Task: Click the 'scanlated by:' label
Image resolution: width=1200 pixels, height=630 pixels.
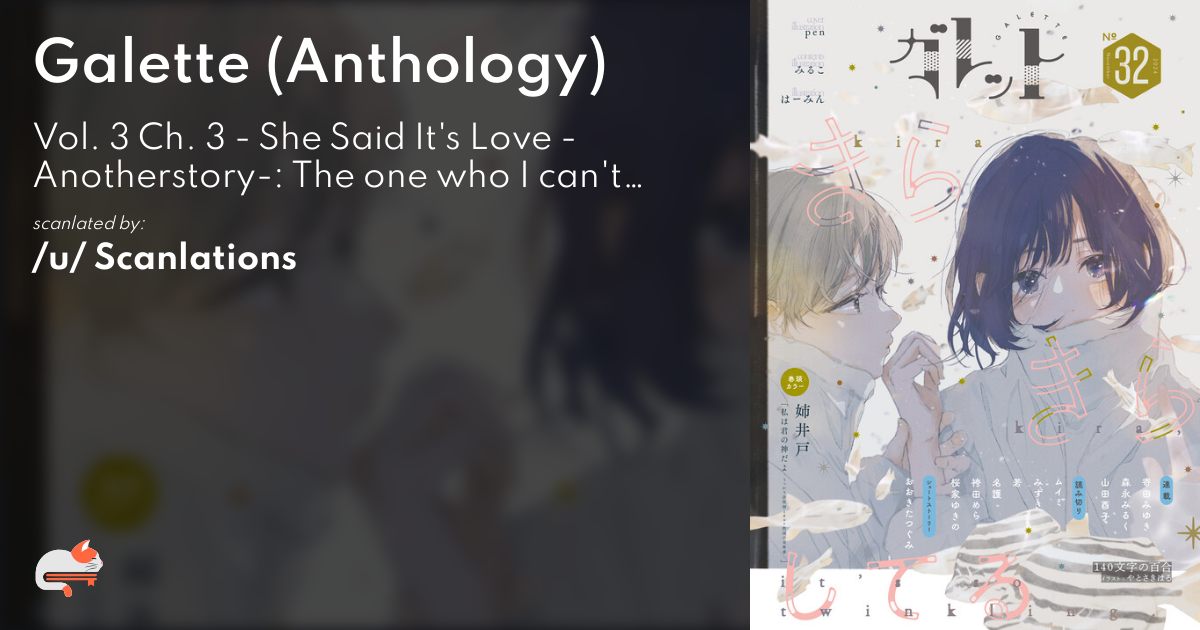Action: (90, 222)
